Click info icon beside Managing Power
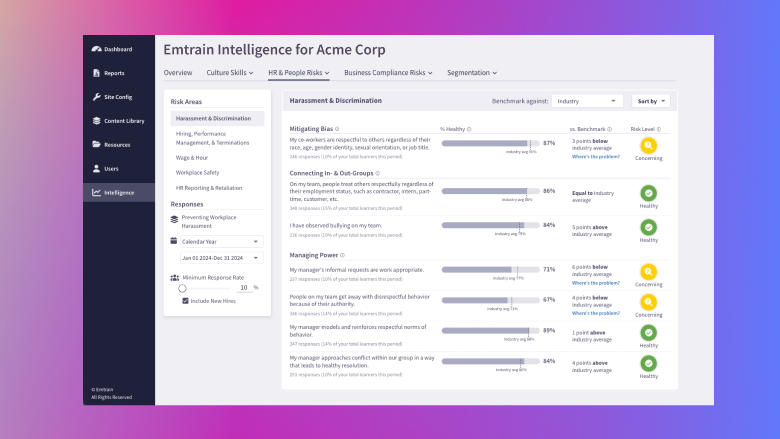The width and height of the screenshot is (780, 439). (x=342, y=255)
